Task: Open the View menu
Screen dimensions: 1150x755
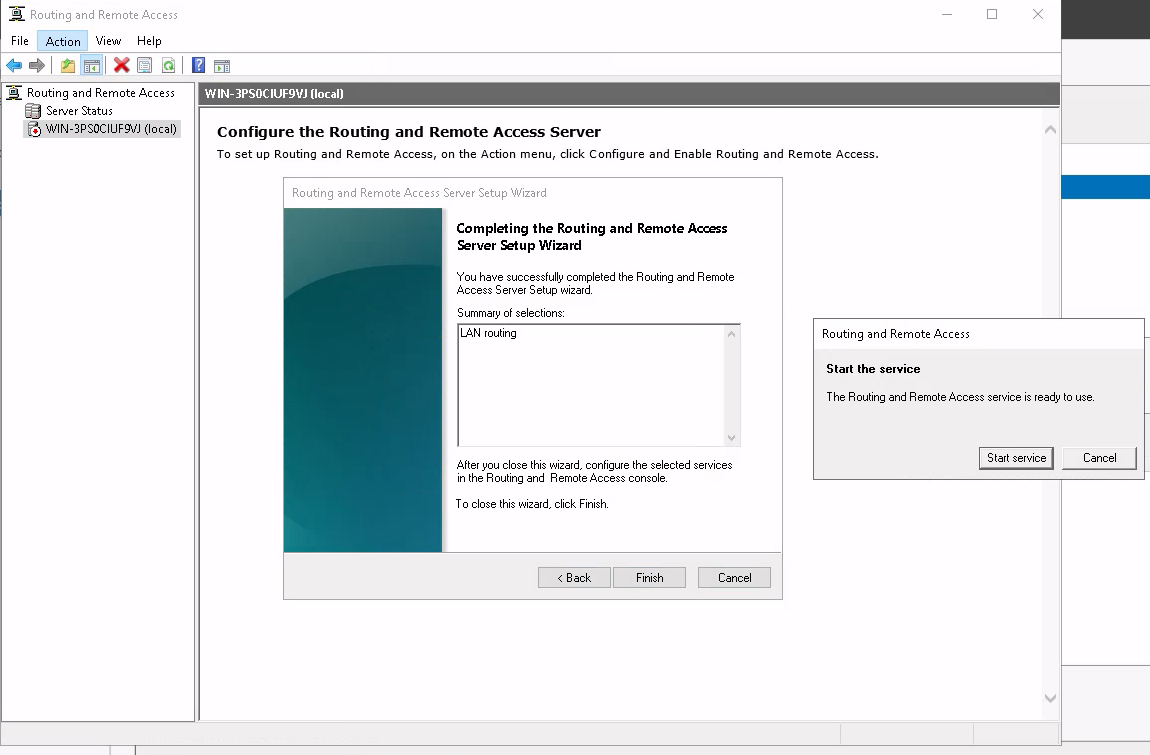Action: click(109, 41)
